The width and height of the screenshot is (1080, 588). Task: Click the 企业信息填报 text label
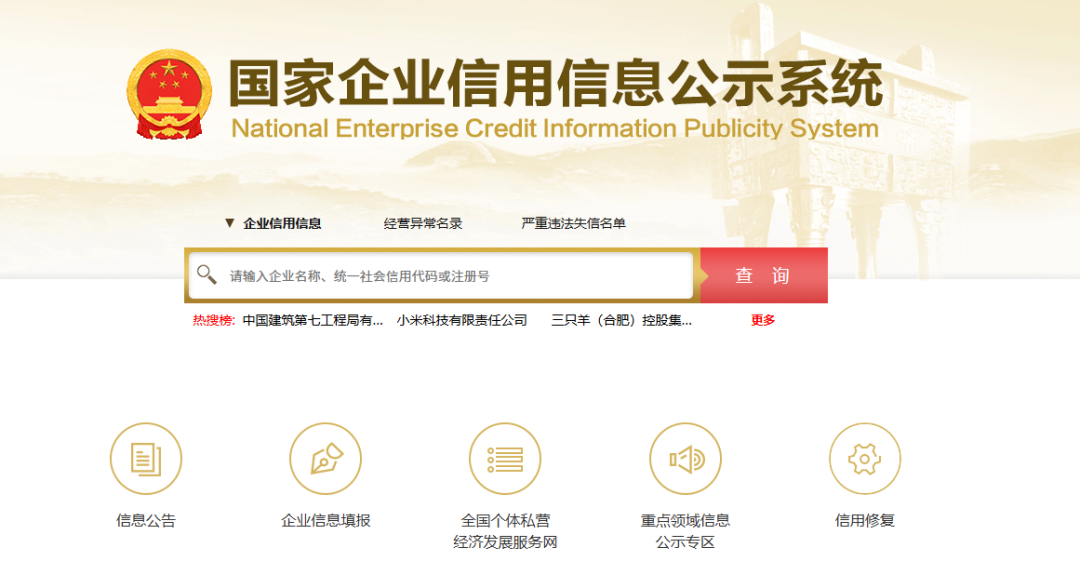pyautogui.click(x=326, y=521)
